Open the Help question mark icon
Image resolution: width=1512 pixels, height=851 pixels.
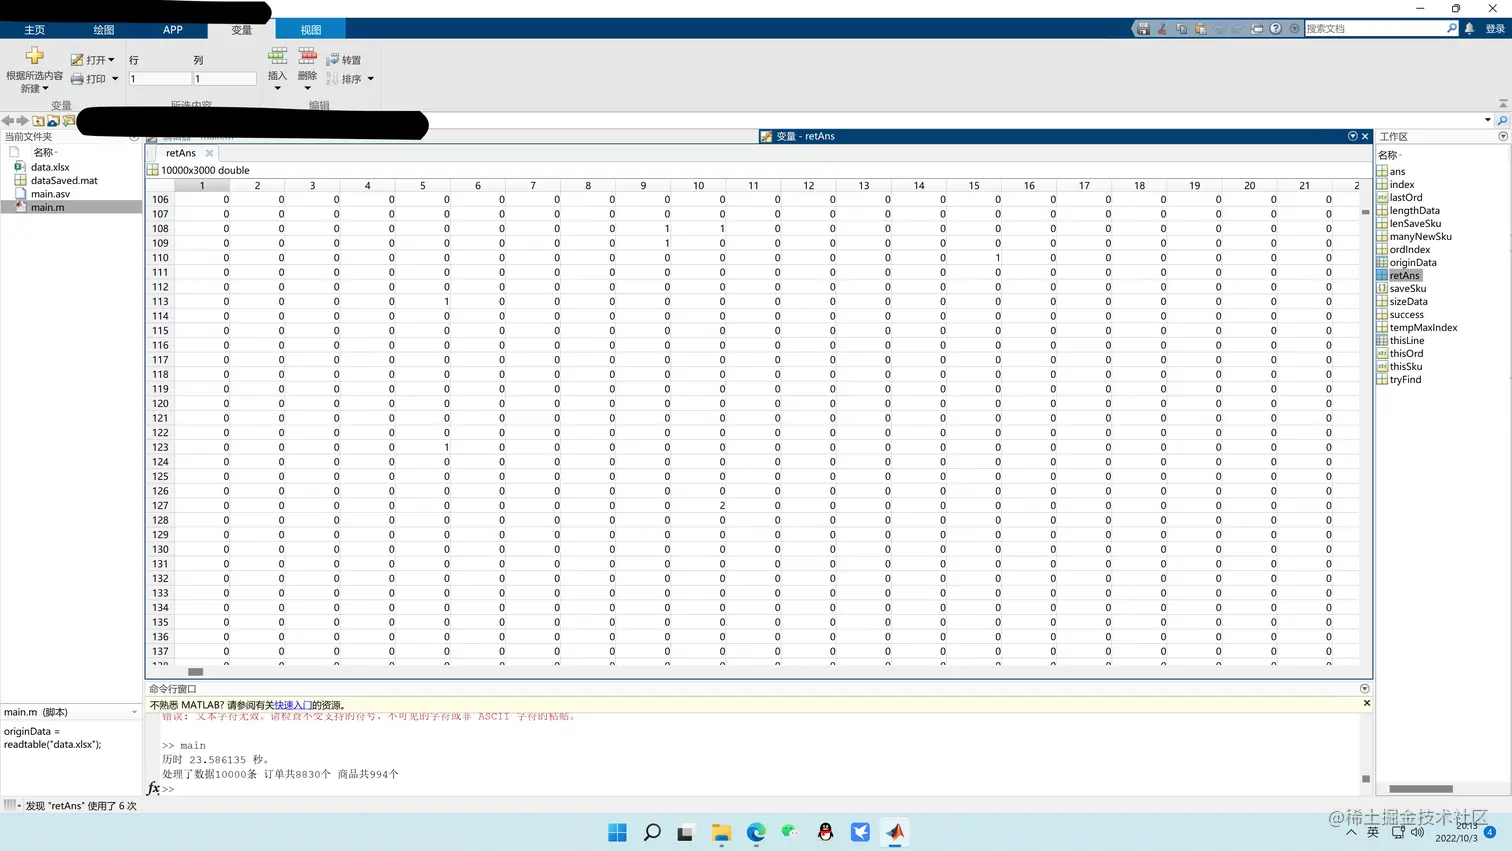click(1276, 29)
